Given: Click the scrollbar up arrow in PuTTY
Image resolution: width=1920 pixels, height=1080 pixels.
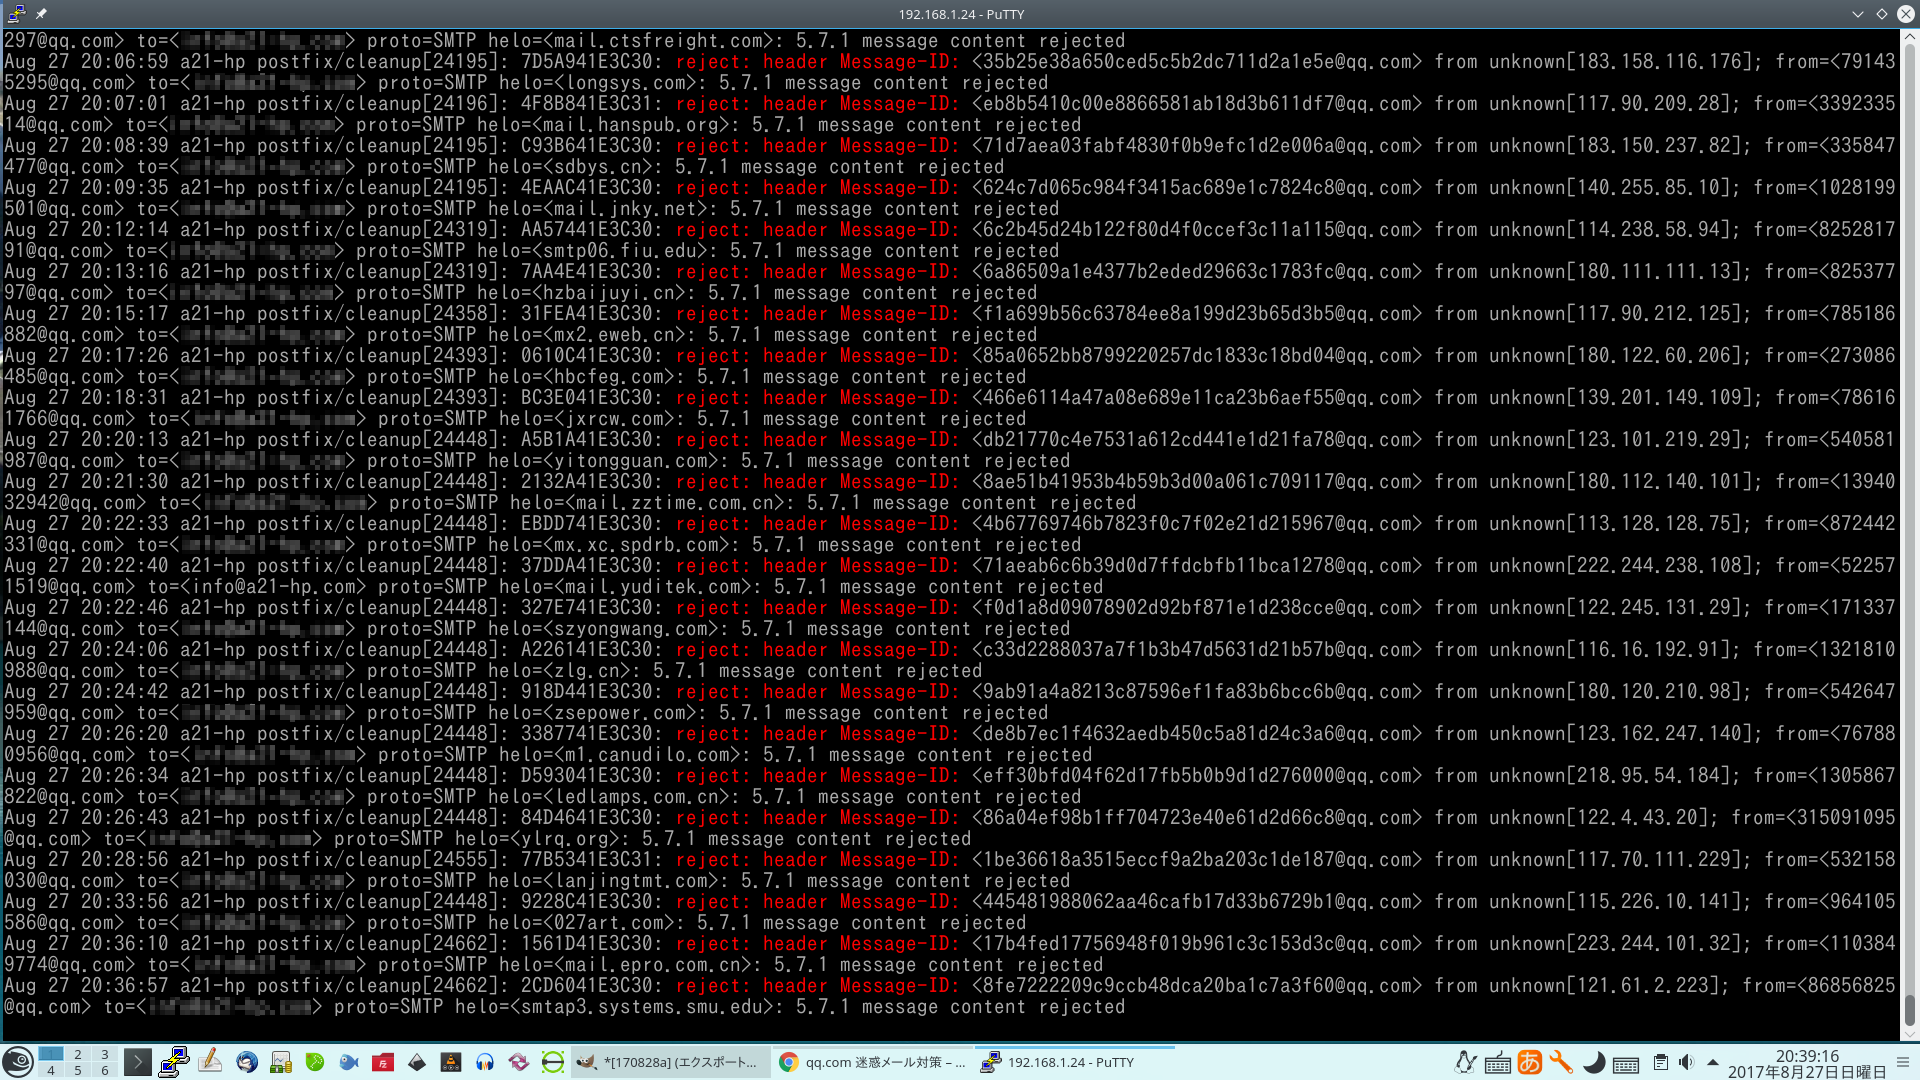Looking at the screenshot, I should (x=1909, y=36).
